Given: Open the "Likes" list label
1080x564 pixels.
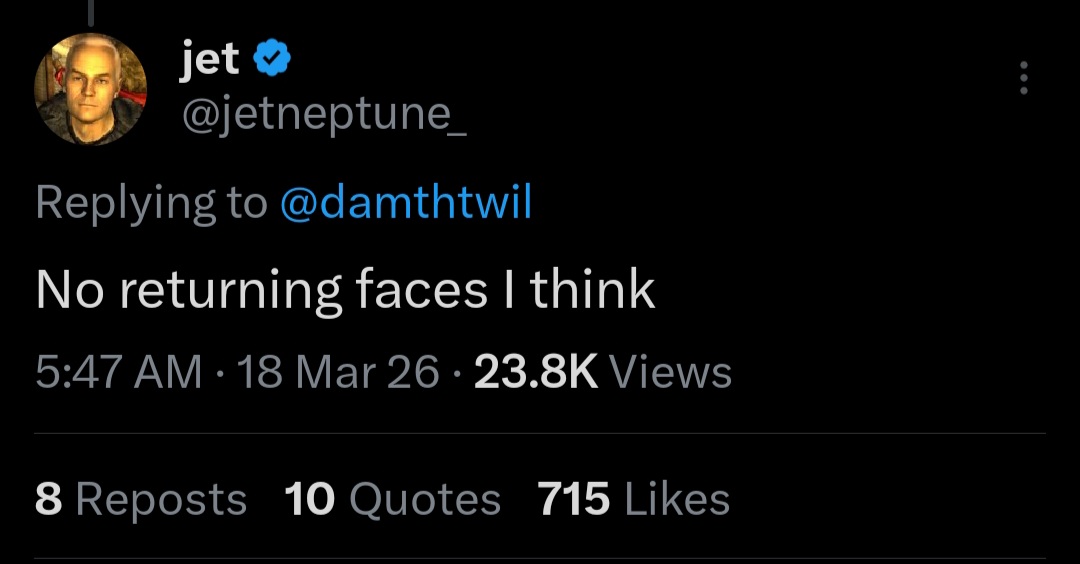Looking at the screenshot, I should (x=677, y=499).
